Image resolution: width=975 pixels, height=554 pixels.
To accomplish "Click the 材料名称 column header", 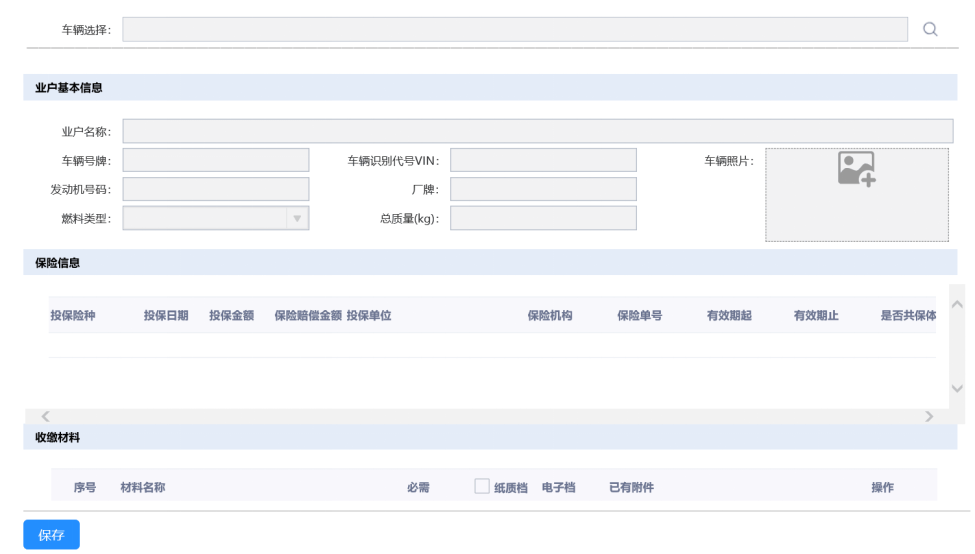I will pyautogui.click(x=142, y=487).
